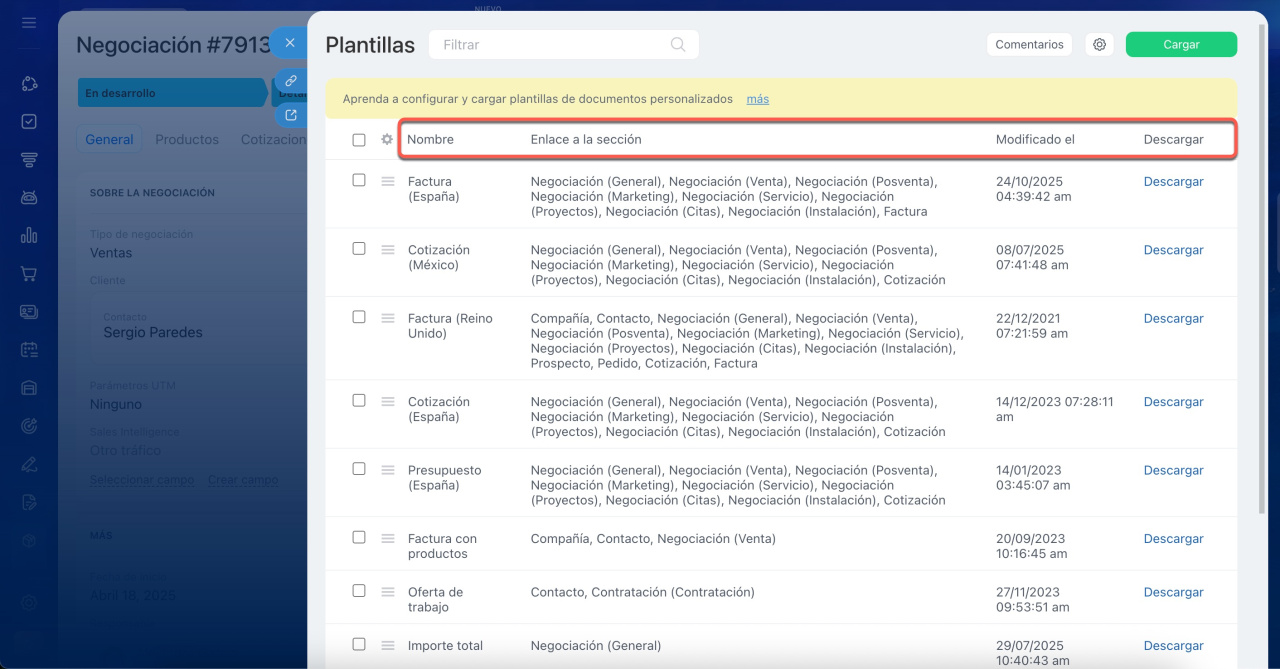
Task: Click the gear settings icon near Comentarios
Action: tap(1099, 45)
